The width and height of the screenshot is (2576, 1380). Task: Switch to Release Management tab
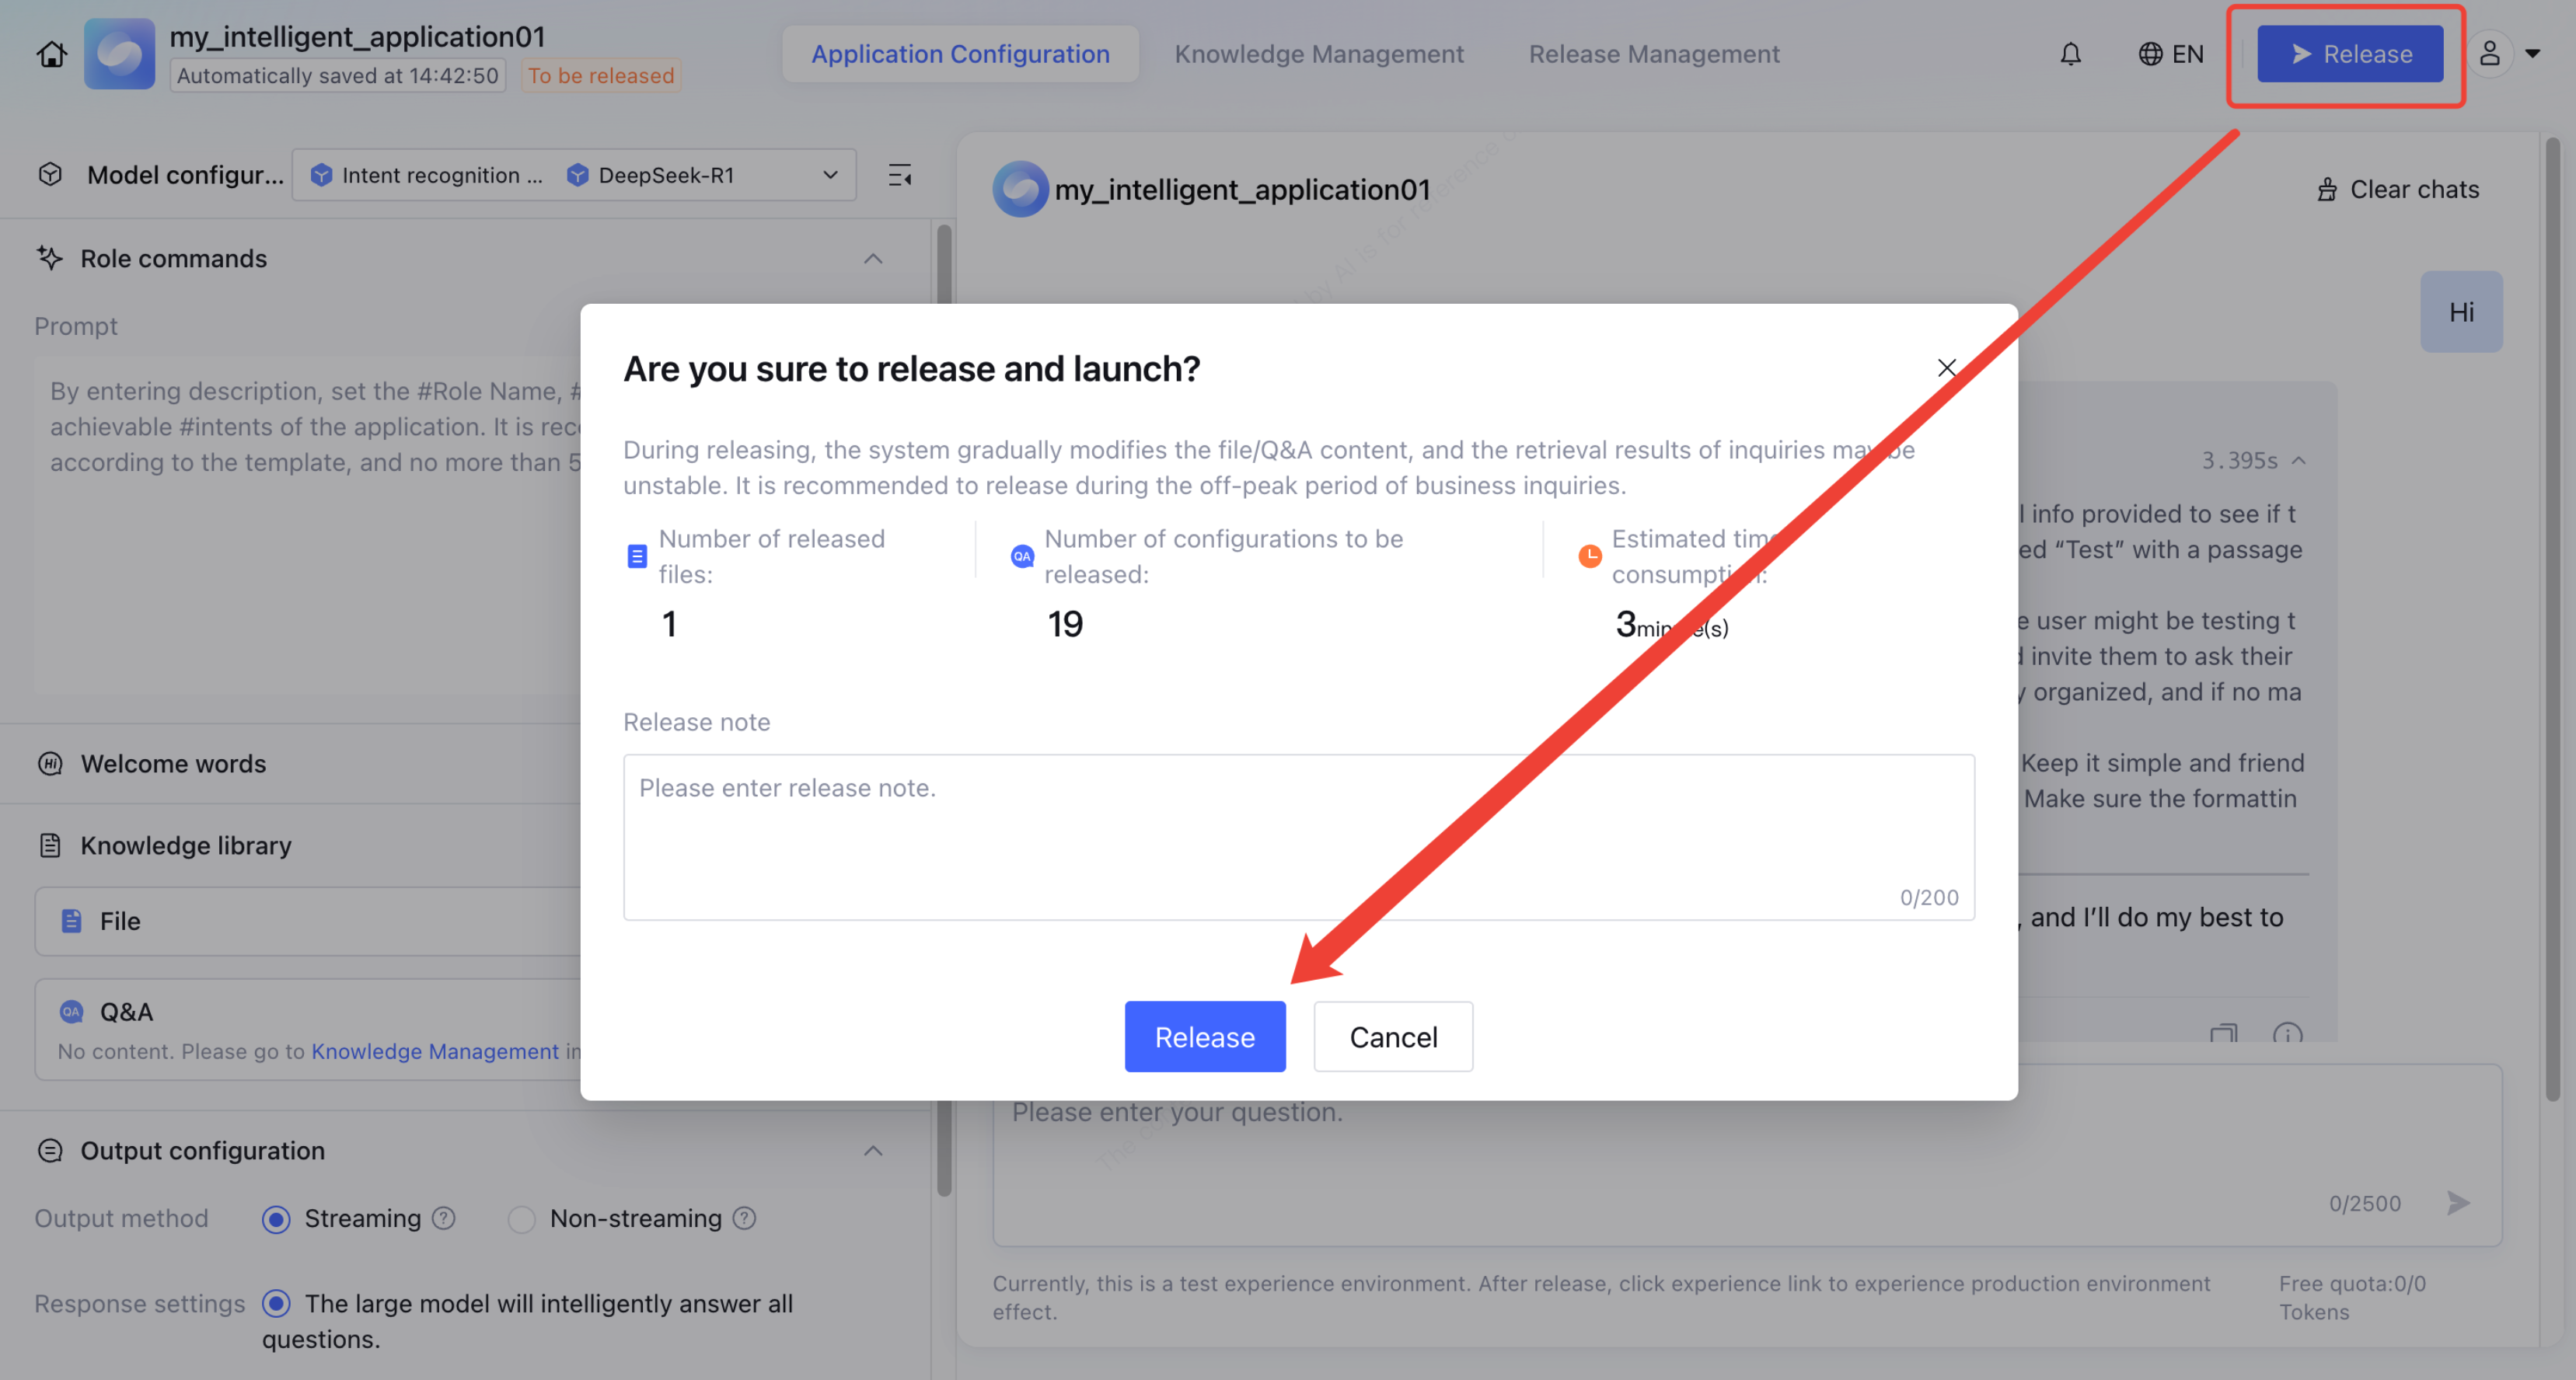(x=1654, y=54)
